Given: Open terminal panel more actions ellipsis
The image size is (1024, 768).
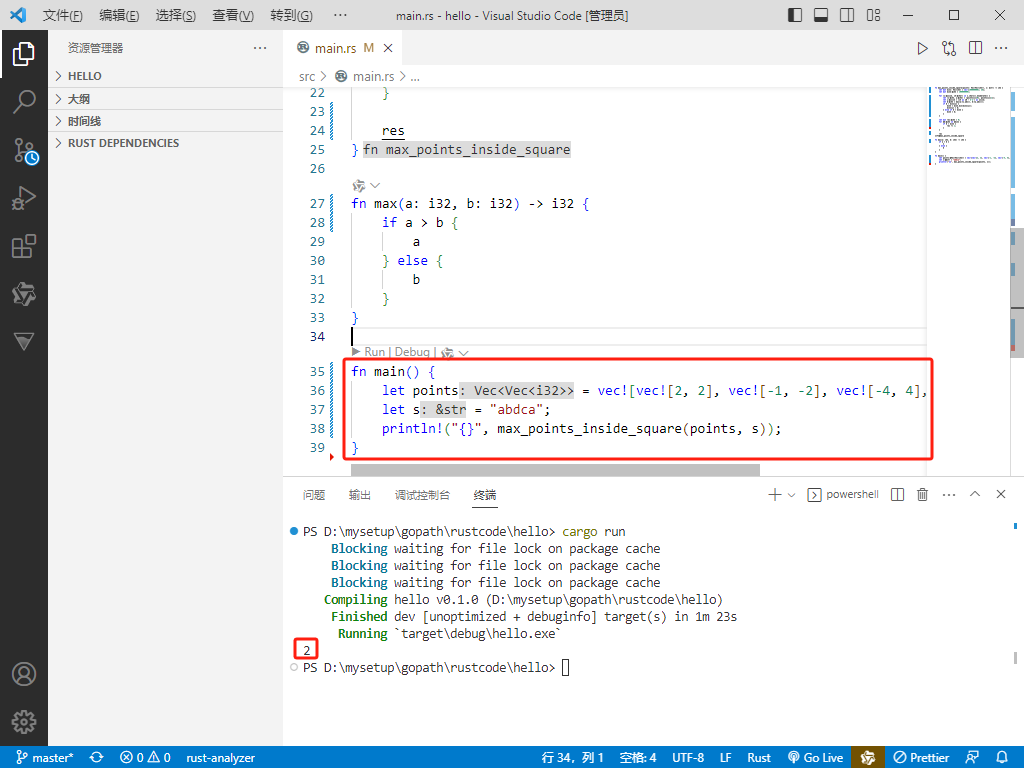Looking at the screenshot, I should click(x=949, y=494).
